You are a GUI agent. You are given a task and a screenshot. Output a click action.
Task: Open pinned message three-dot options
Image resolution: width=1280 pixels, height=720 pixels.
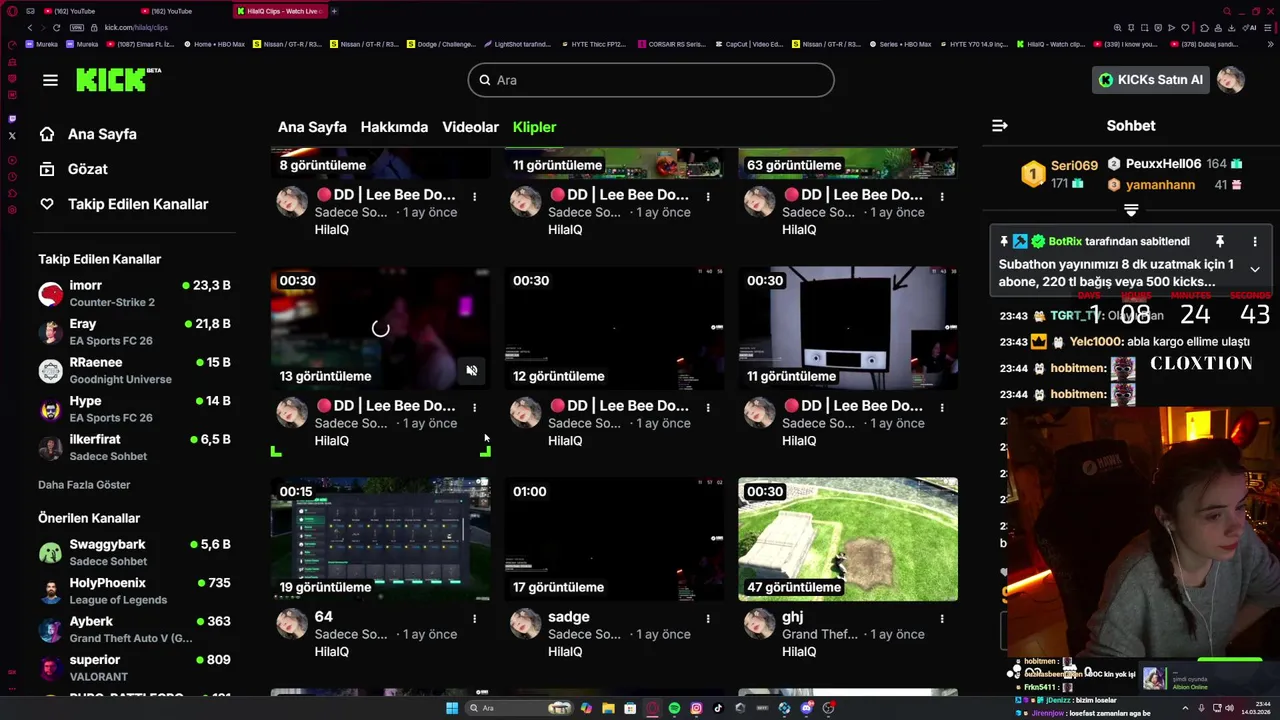click(1255, 241)
